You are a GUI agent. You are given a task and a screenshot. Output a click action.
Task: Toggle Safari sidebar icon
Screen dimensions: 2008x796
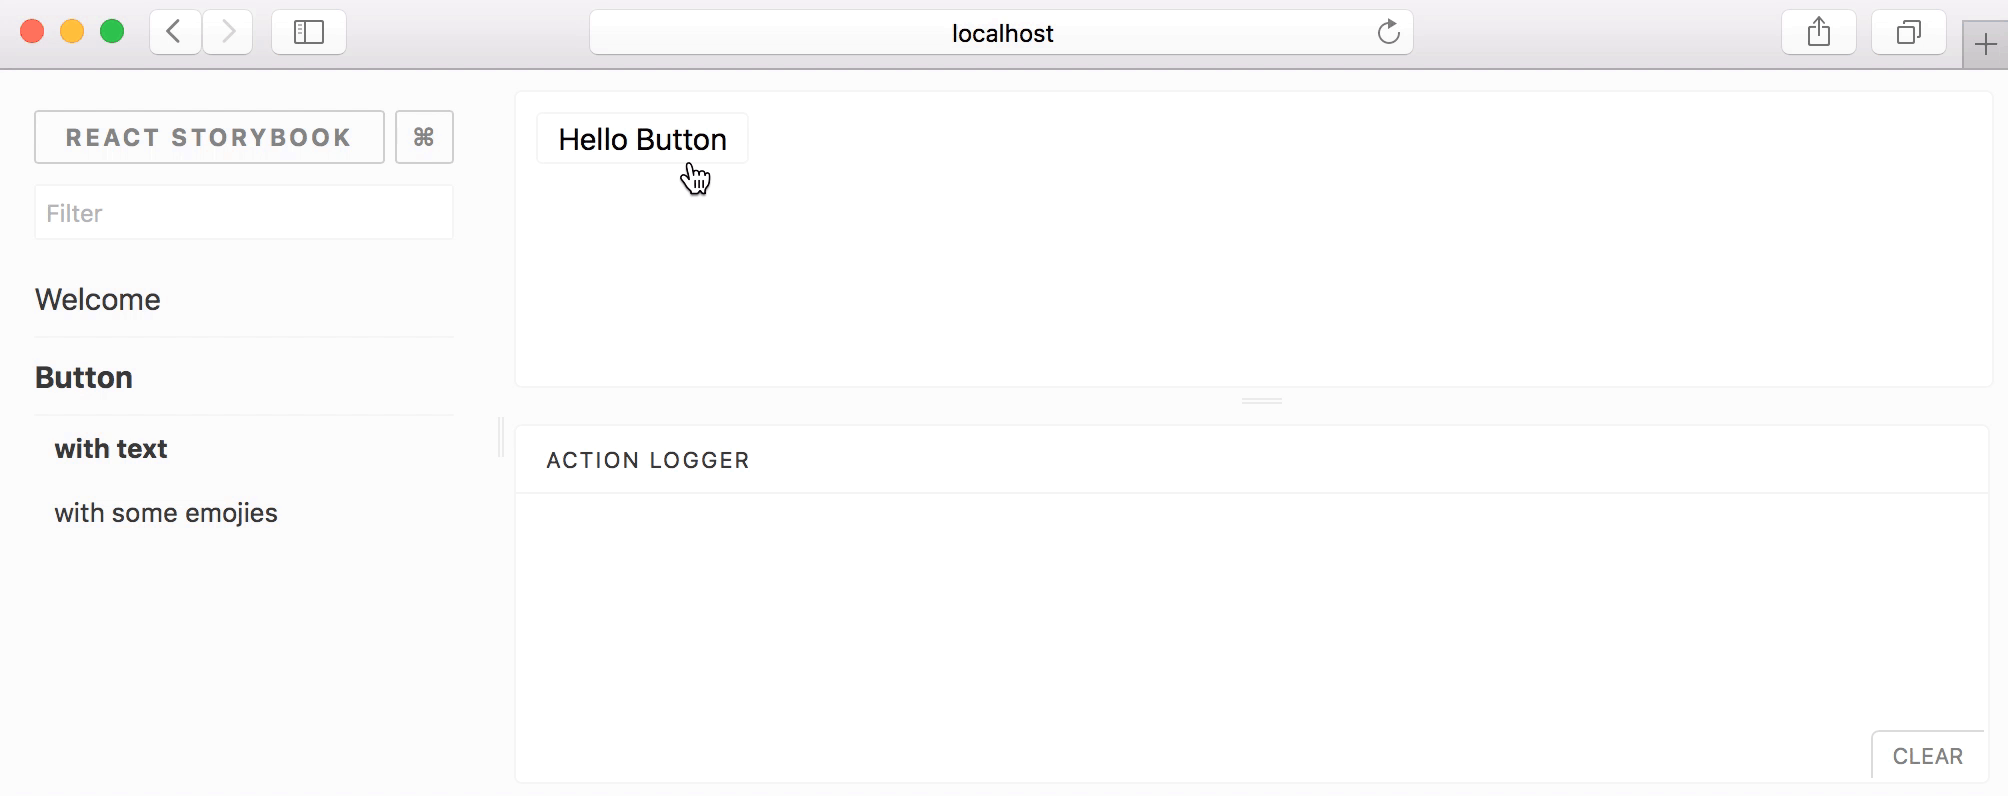[309, 32]
